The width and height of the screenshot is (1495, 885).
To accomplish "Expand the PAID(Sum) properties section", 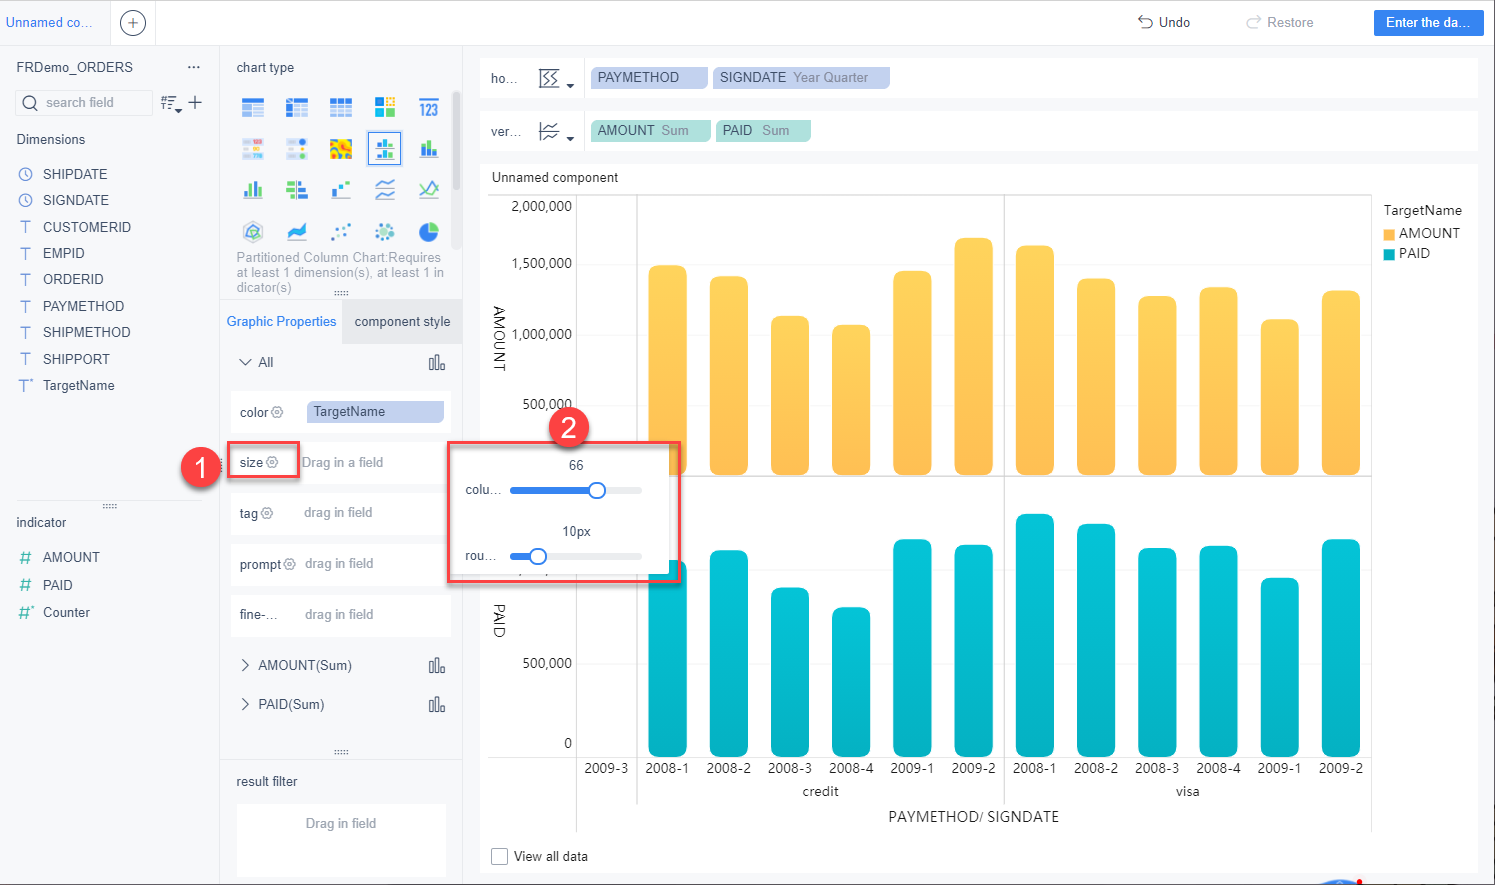I will (x=245, y=704).
